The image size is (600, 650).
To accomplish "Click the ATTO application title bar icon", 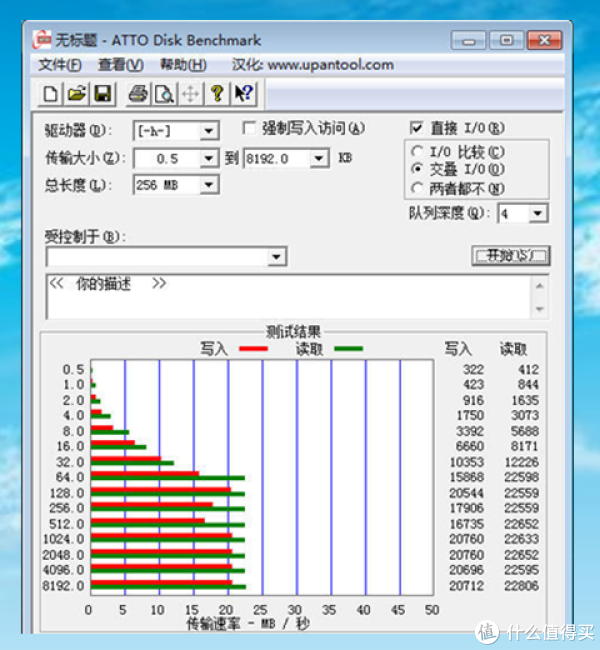I will point(42,40).
